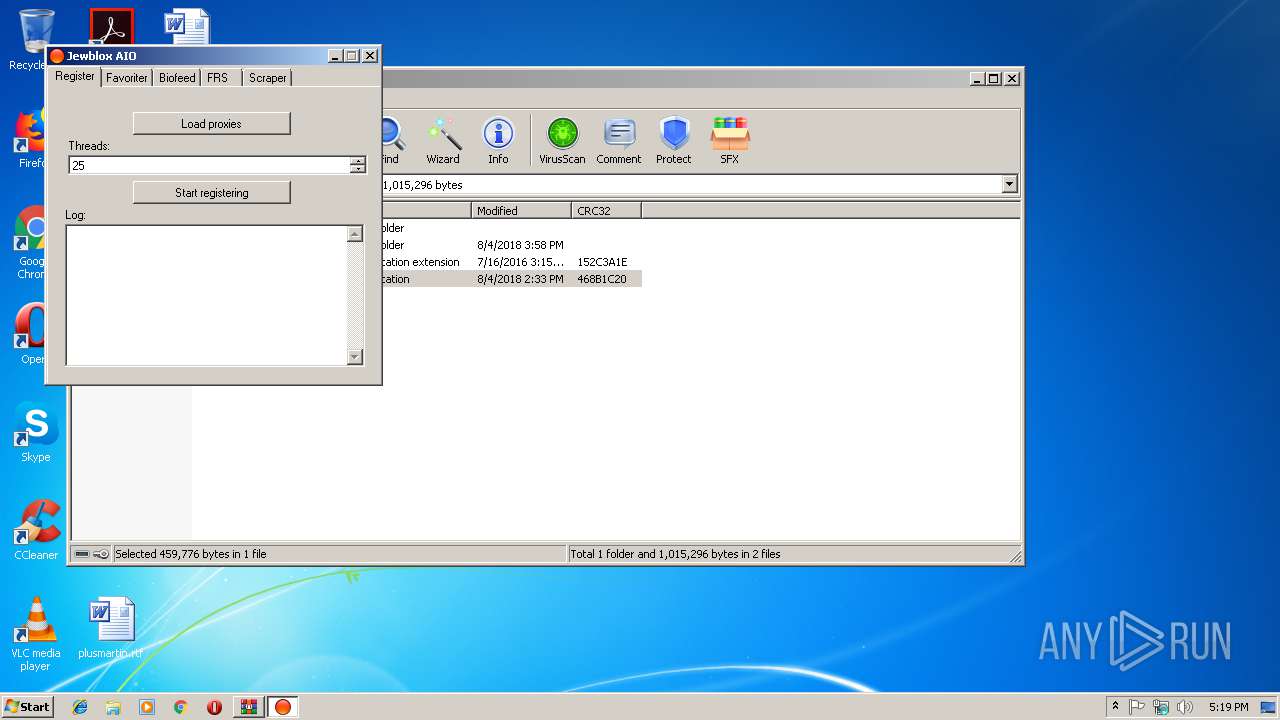Open plusmartin.rtf document on desktop
The width and height of the screenshot is (1280, 720).
pos(110,629)
